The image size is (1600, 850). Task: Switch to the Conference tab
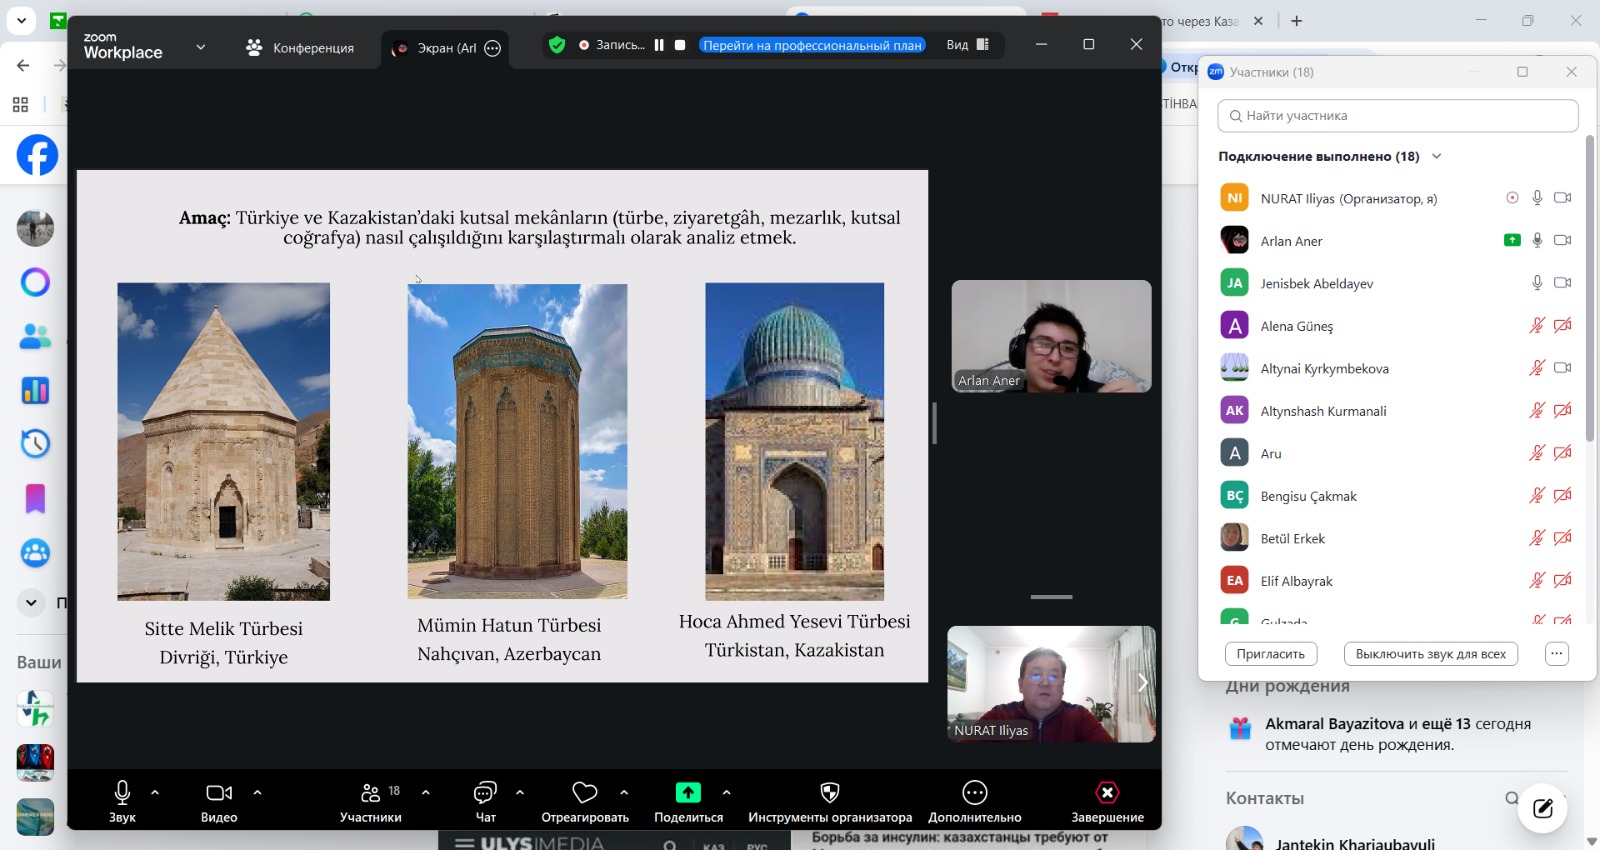pyautogui.click(x=300, y=48)
